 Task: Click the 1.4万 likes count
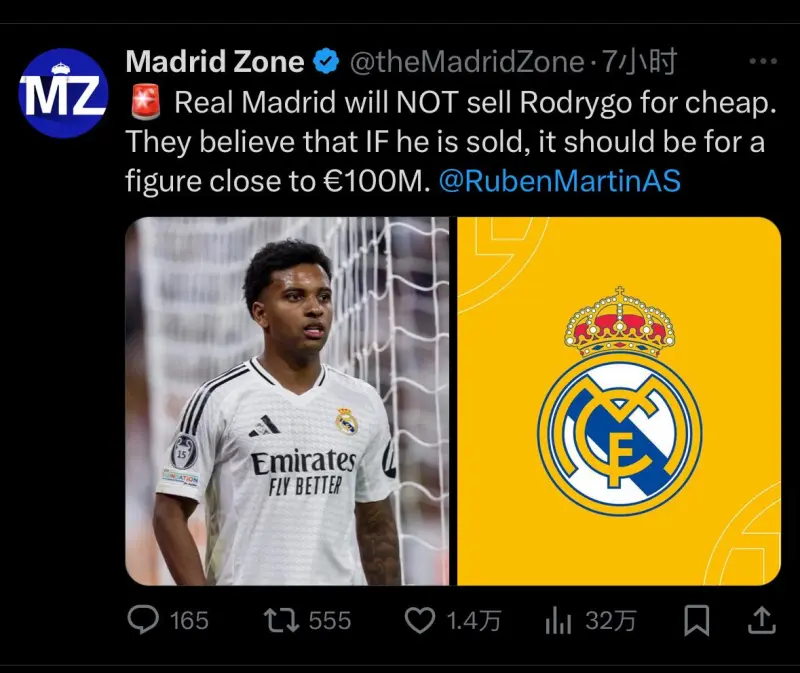point(473,621)
